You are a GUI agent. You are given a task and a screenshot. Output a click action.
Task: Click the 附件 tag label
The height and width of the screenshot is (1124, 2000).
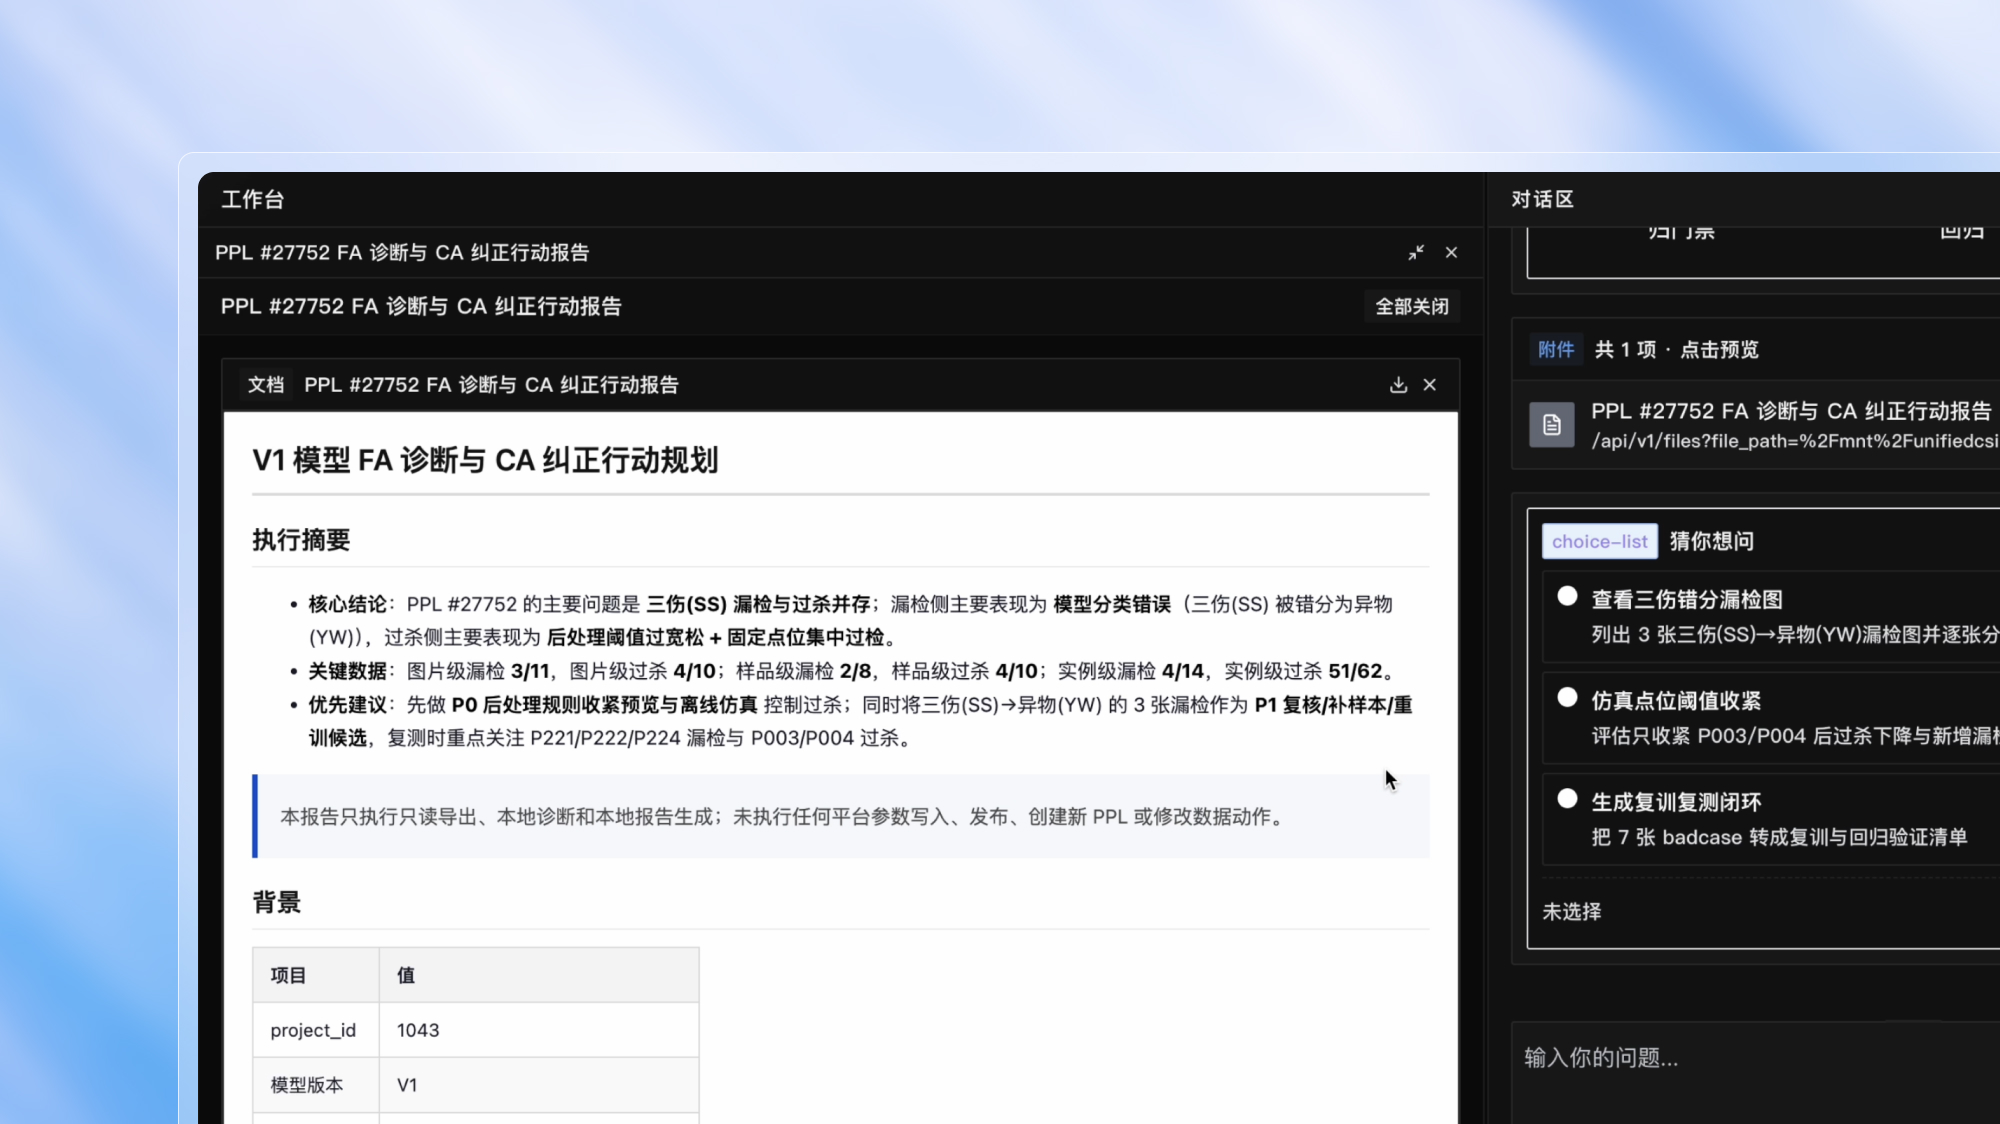[x=1556, y=349]
